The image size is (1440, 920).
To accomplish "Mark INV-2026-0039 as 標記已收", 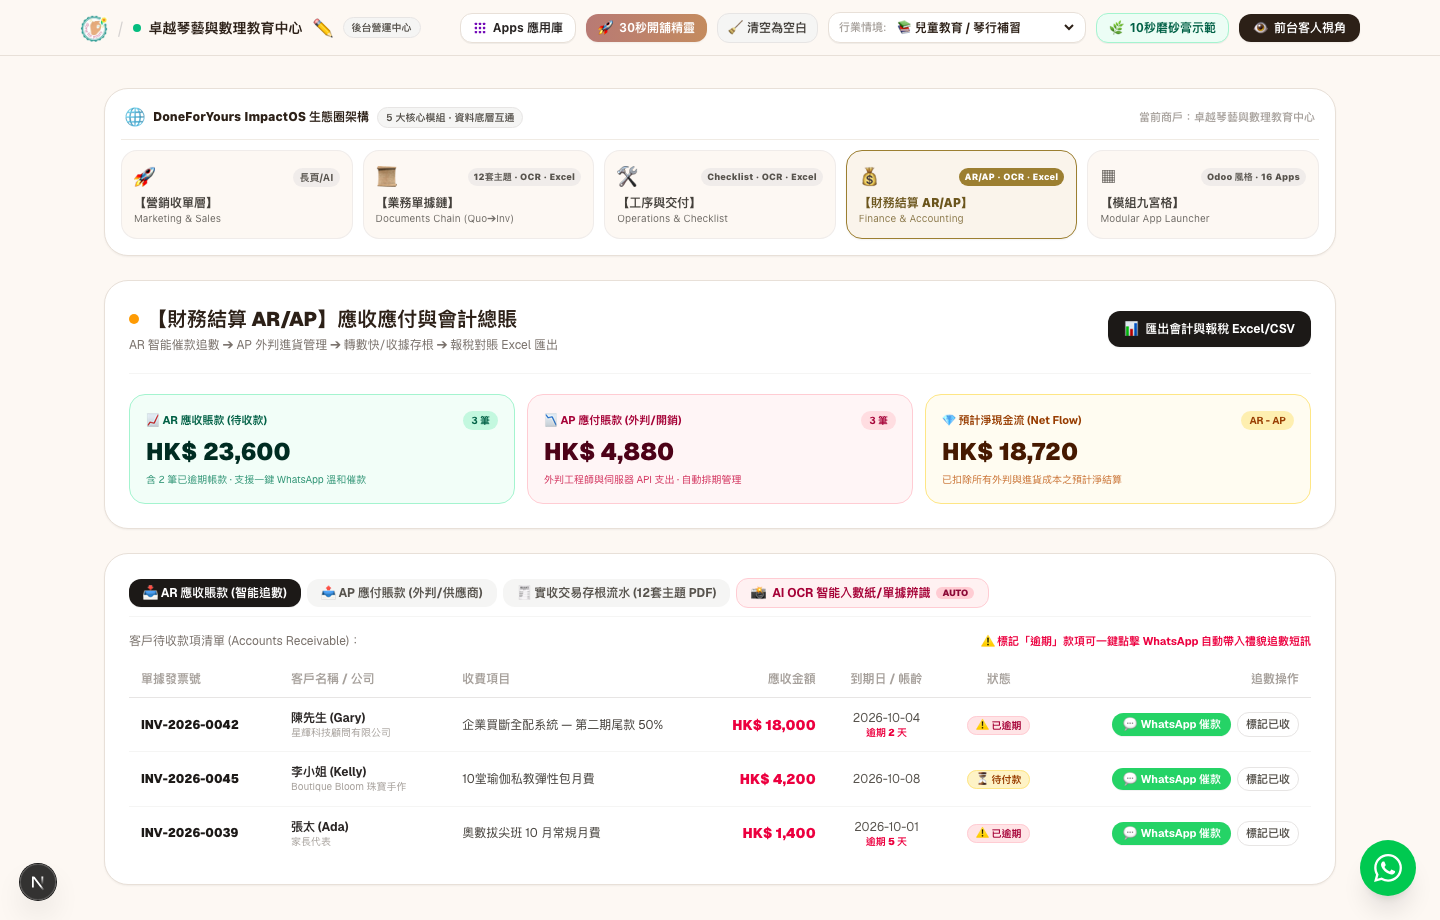I will [x=1268, y=833].
